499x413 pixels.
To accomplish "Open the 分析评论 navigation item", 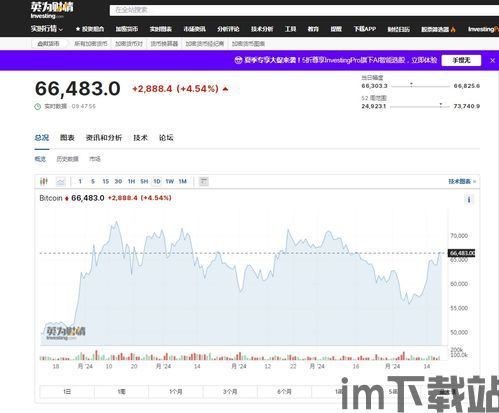I will pyautogui.click(x=228, y=29).
